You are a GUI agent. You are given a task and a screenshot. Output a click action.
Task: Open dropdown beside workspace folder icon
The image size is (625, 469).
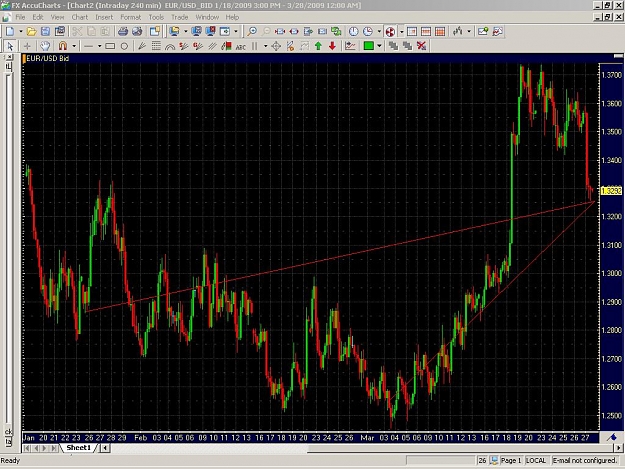click(185, 31)
